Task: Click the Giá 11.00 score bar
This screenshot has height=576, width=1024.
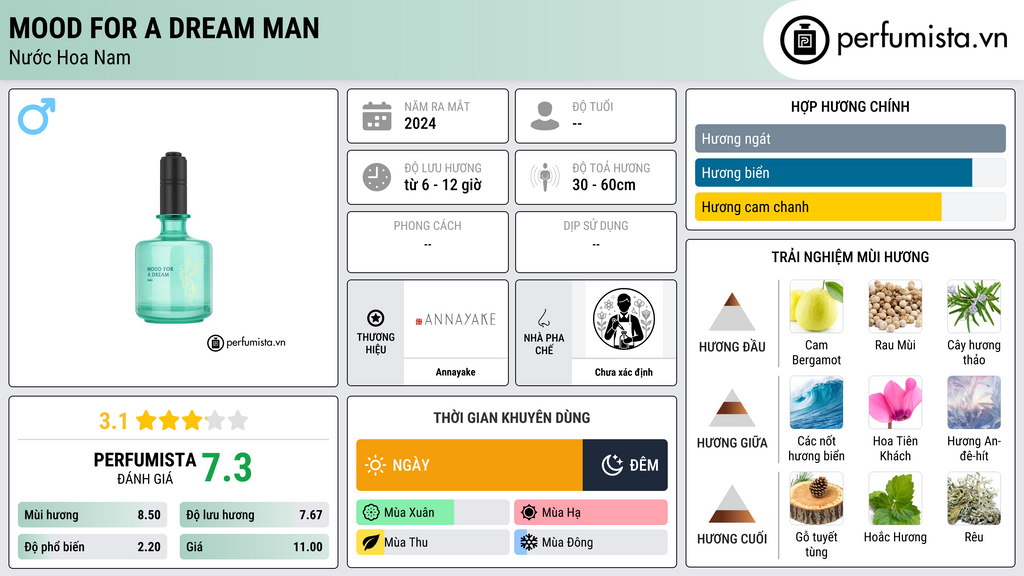Action: pyautogui.click(x=255, y=547)
